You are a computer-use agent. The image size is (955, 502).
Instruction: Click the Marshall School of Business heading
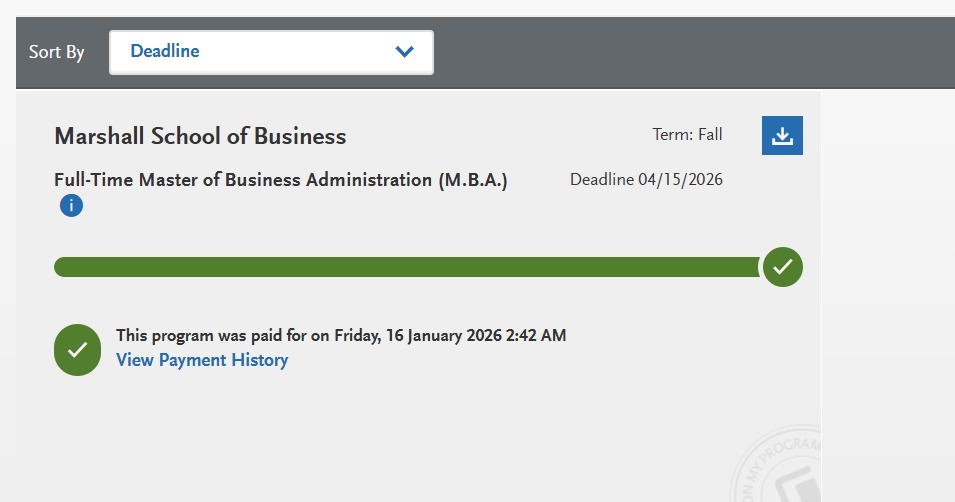click(x=200, y=136)
